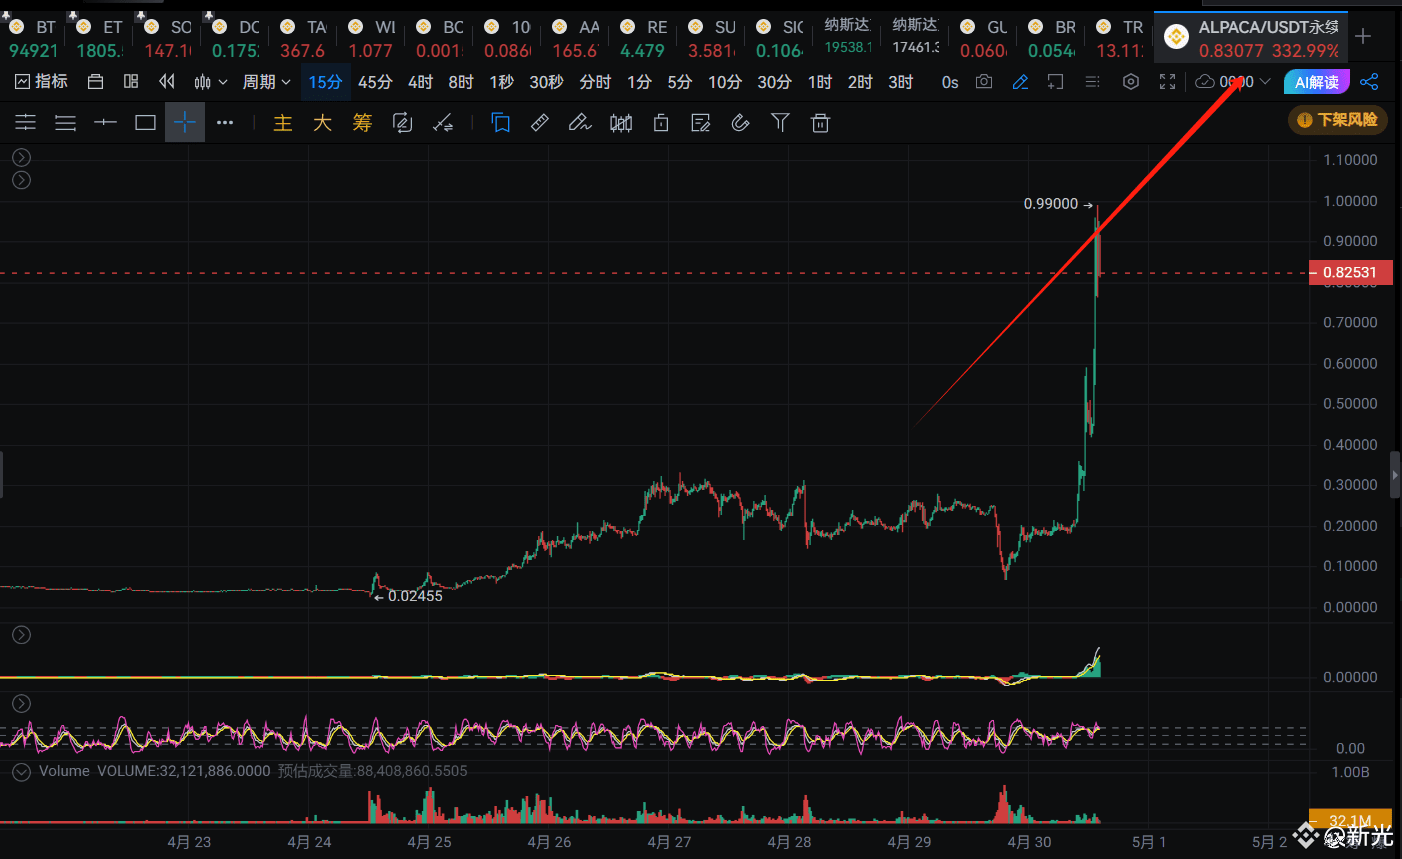
Task: Open the ALPACA/USDT tab
Action: tap(1251, 38)
